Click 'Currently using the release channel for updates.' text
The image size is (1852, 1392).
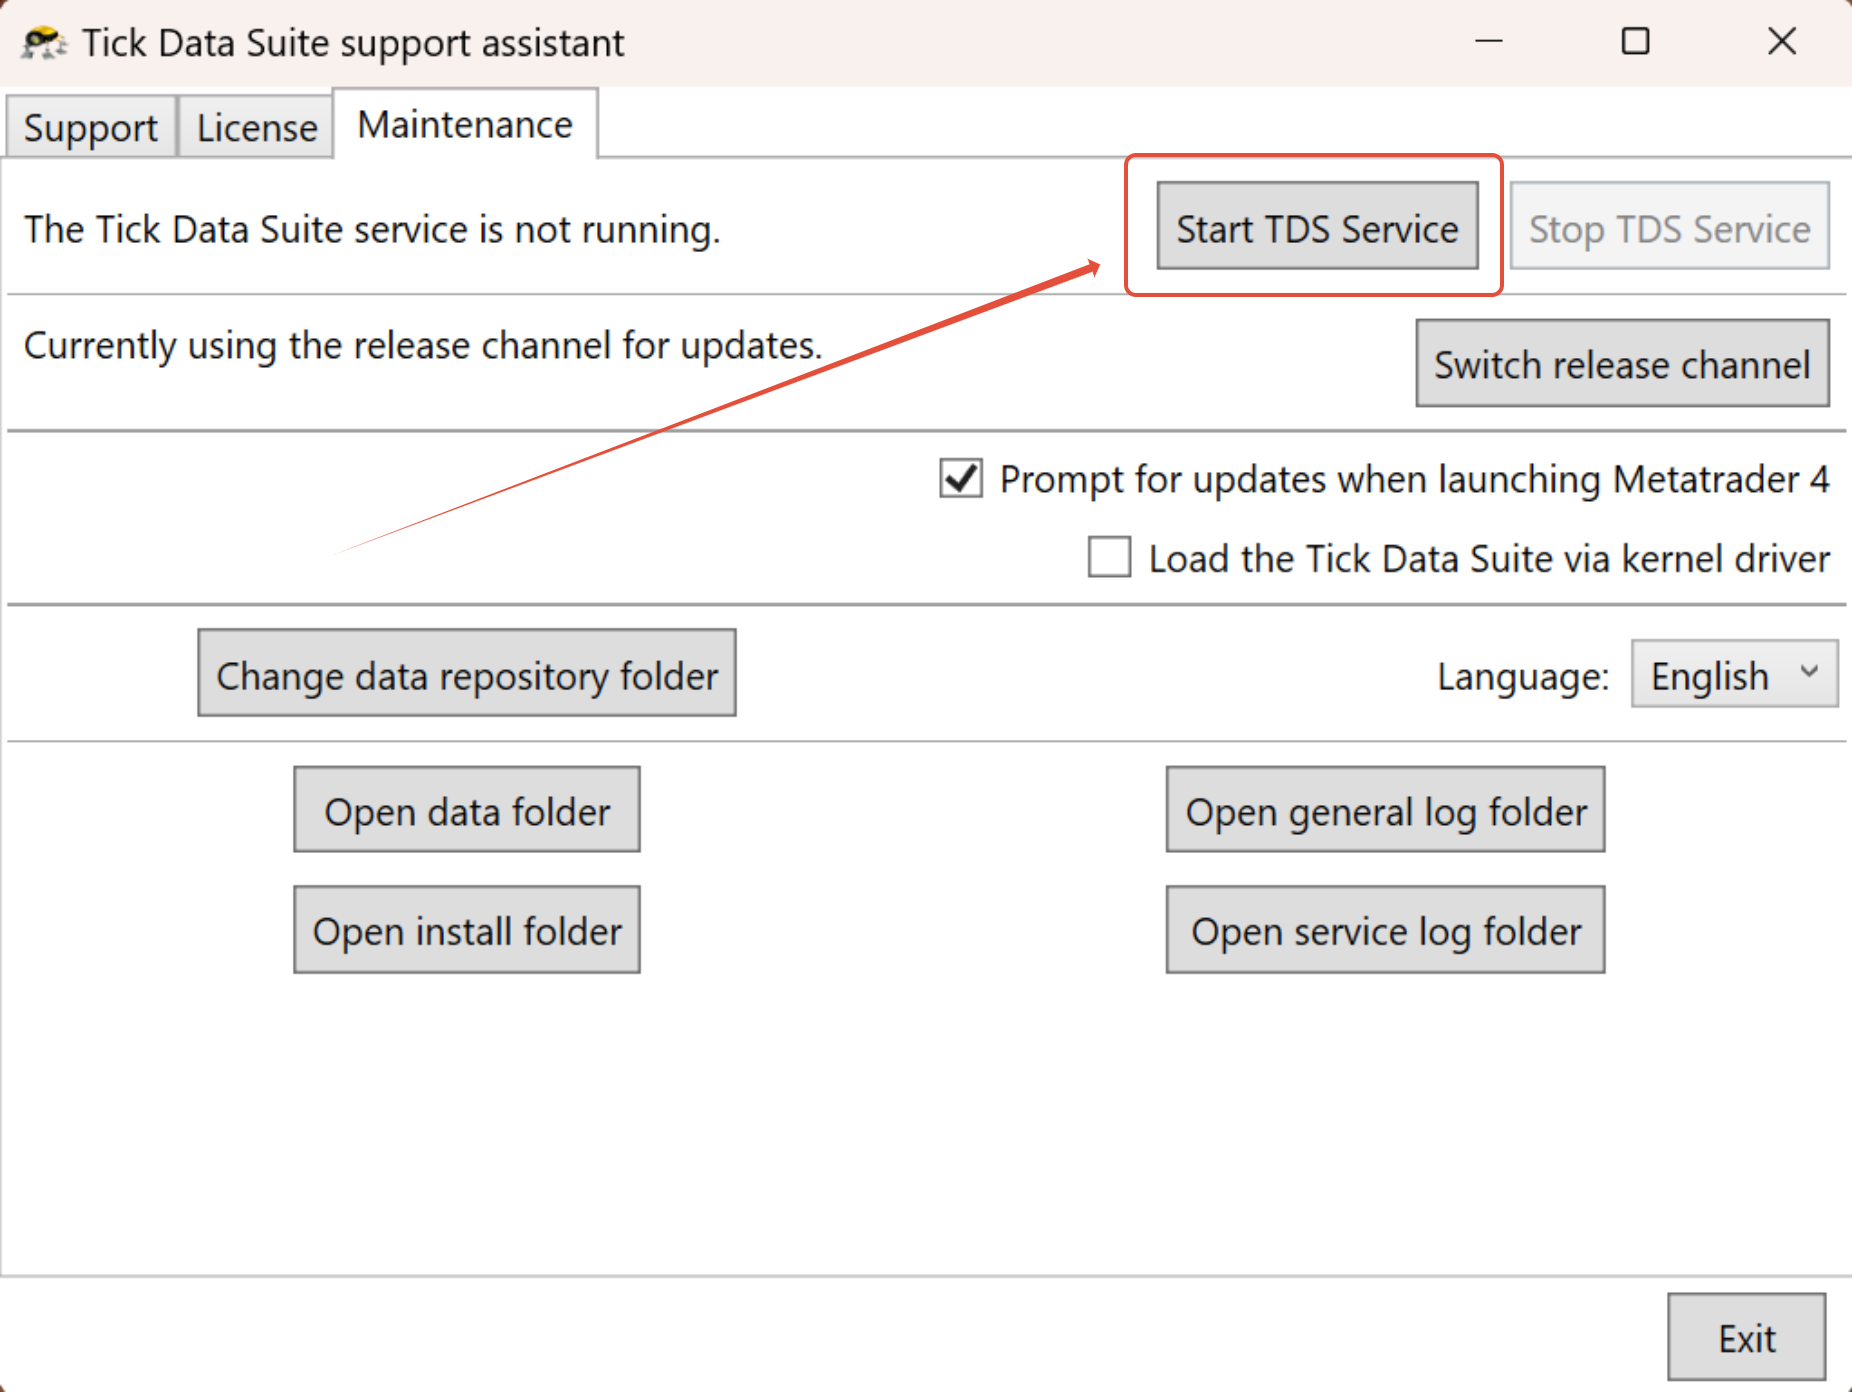coord(423,346)
